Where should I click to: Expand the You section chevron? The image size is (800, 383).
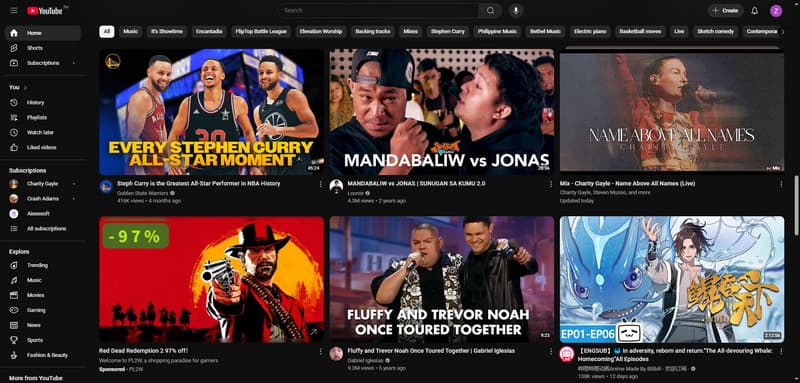coord(26,88)
